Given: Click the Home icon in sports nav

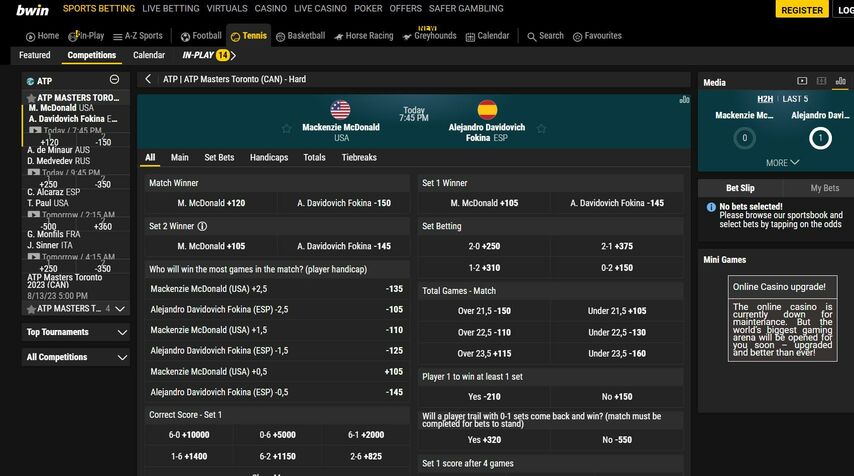Looking at the screenshot, I should [30, 36].
